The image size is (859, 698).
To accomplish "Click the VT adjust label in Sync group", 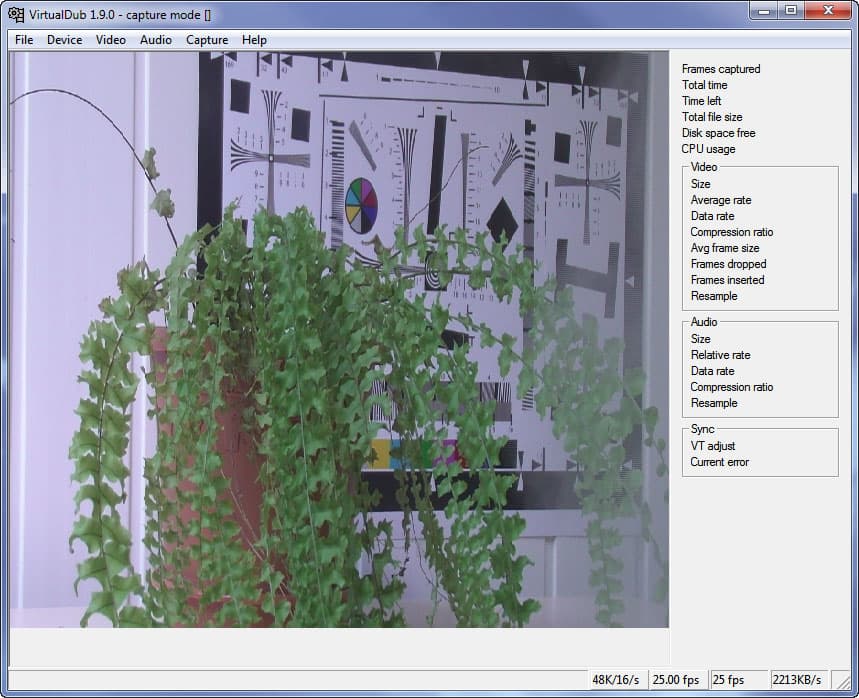I will [x=713, y=446].
